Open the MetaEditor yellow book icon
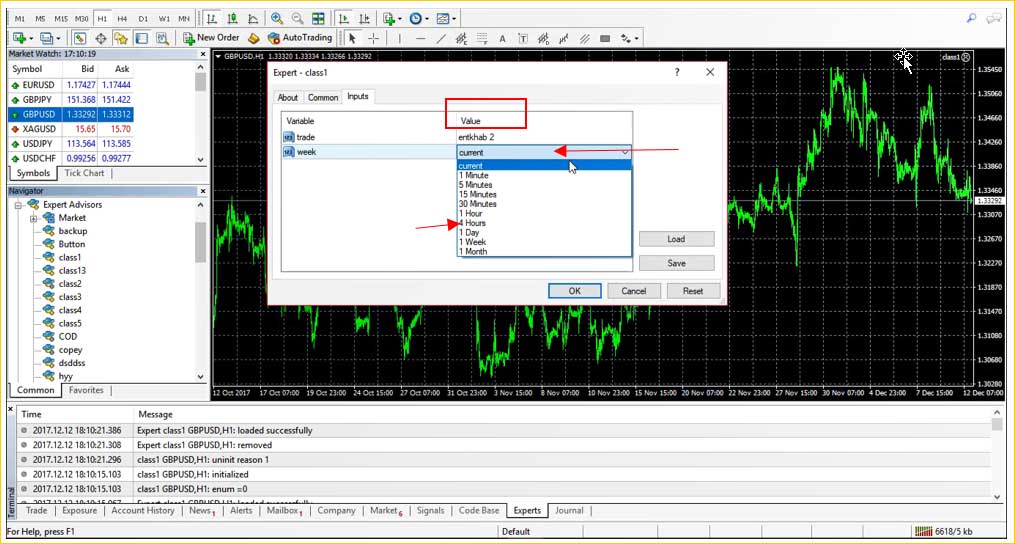This screenshot has width=1015, height=544. (254, 38)
